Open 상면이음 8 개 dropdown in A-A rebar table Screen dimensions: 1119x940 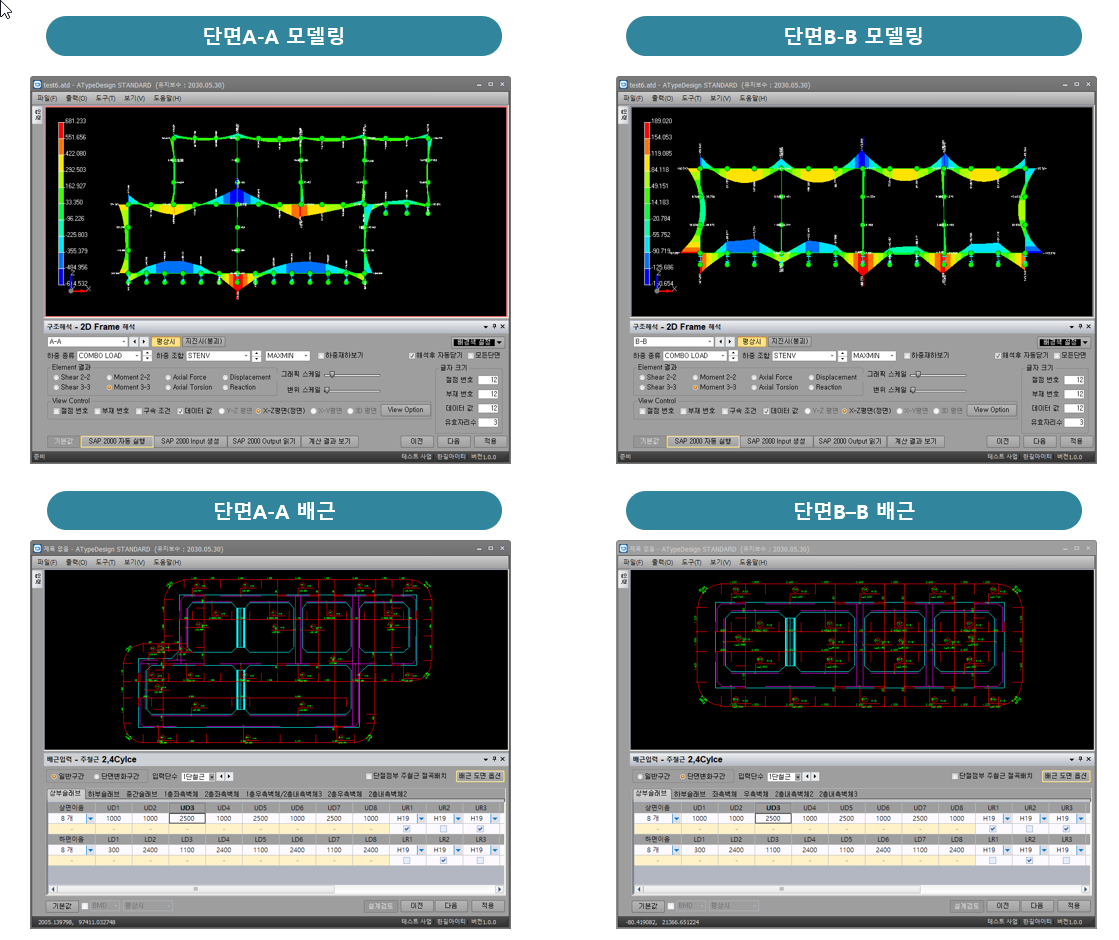(x=90, y=819)
